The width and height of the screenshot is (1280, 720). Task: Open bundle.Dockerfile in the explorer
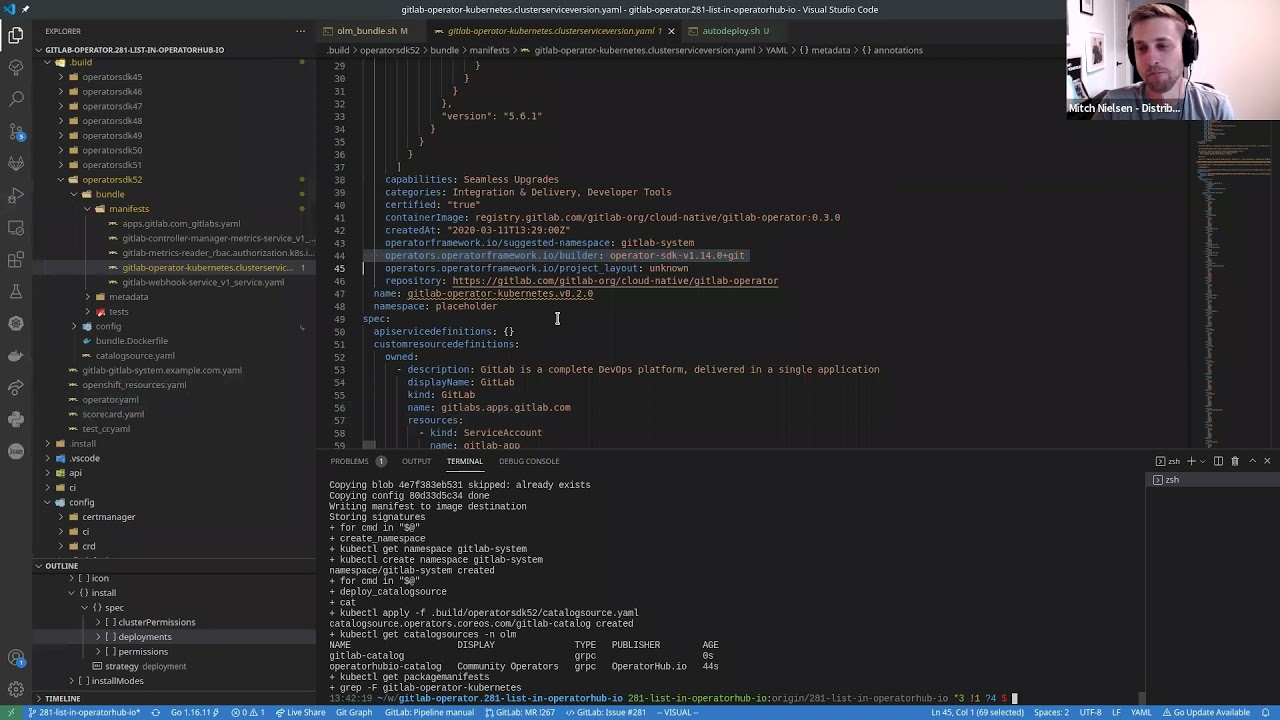coord(131,341)
